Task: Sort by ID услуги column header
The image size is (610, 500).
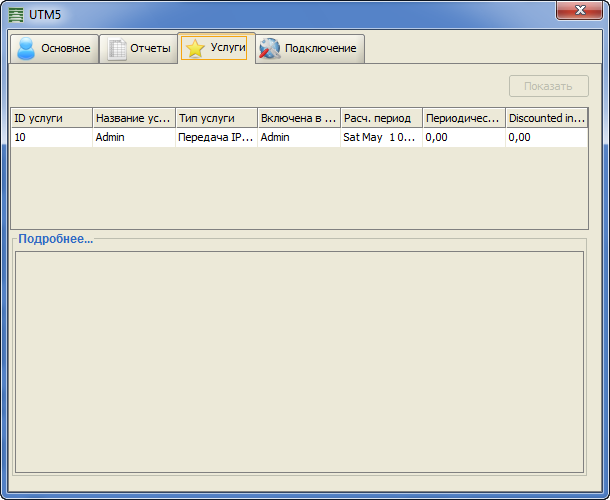Action: click(51, 118)
